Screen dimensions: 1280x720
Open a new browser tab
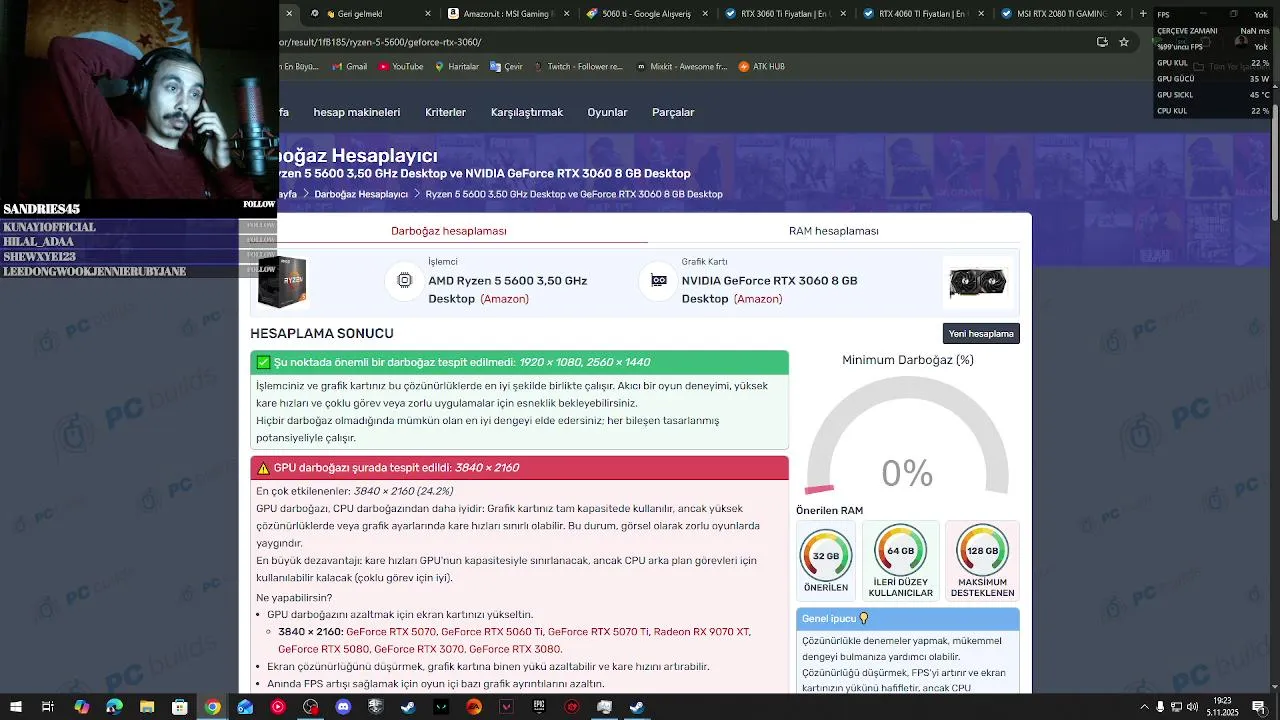[x=1143, y=14]
